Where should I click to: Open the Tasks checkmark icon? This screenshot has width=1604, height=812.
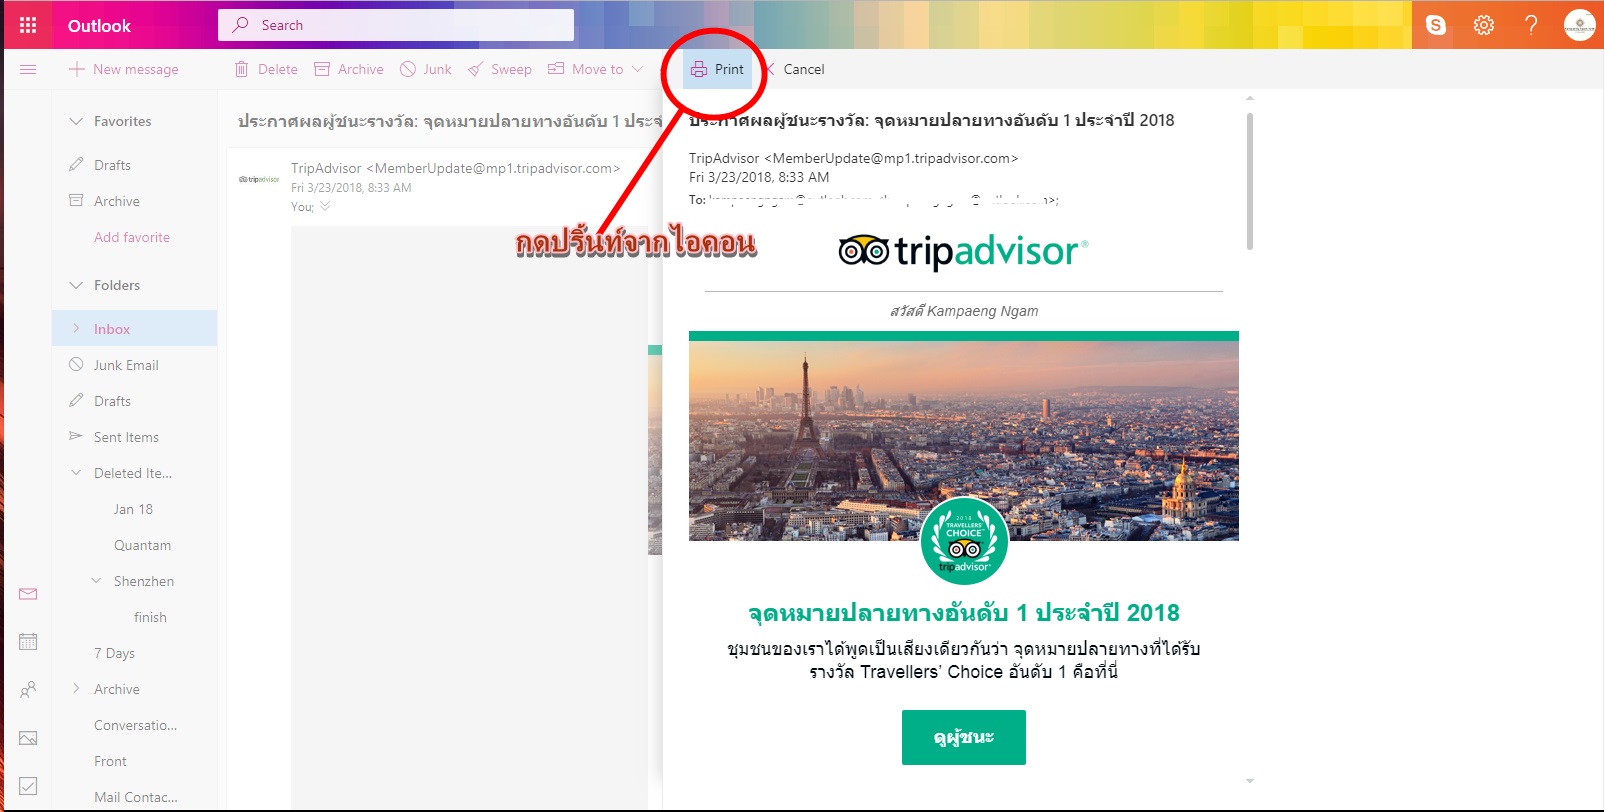(x=28, y=786)
